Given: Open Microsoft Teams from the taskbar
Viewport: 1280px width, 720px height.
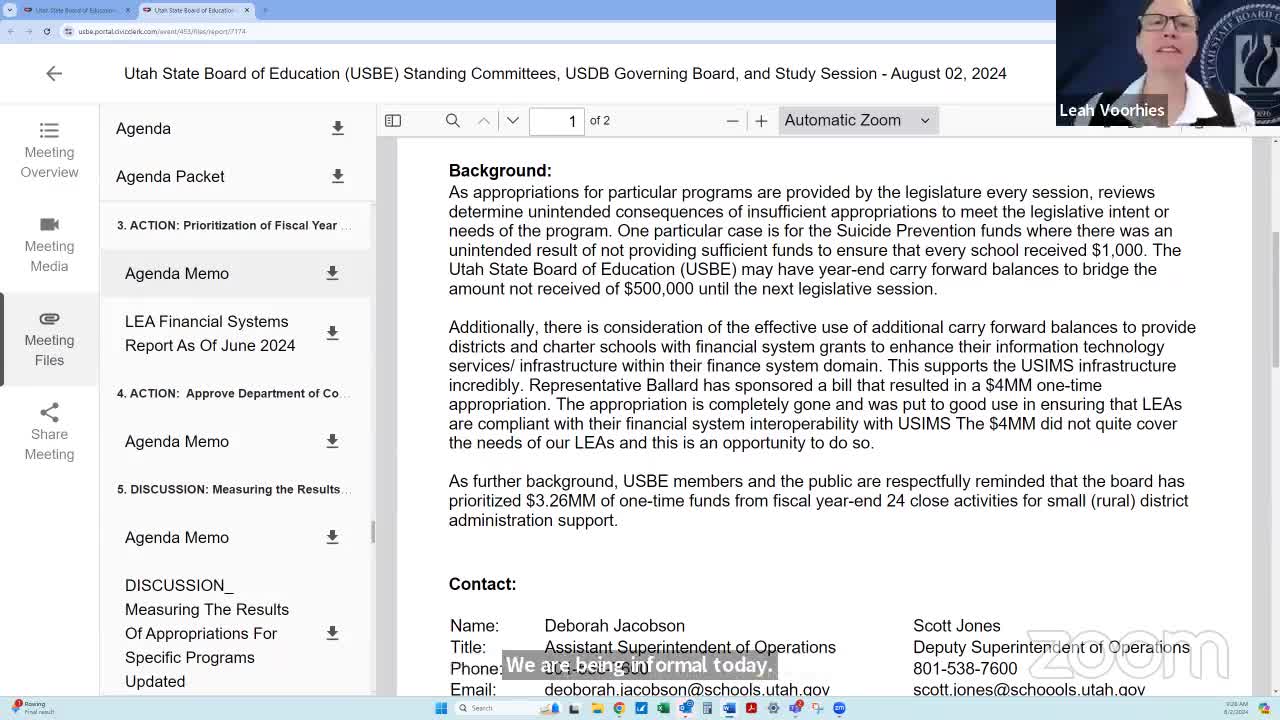Looking at the screenshot, I should [795, 708].
